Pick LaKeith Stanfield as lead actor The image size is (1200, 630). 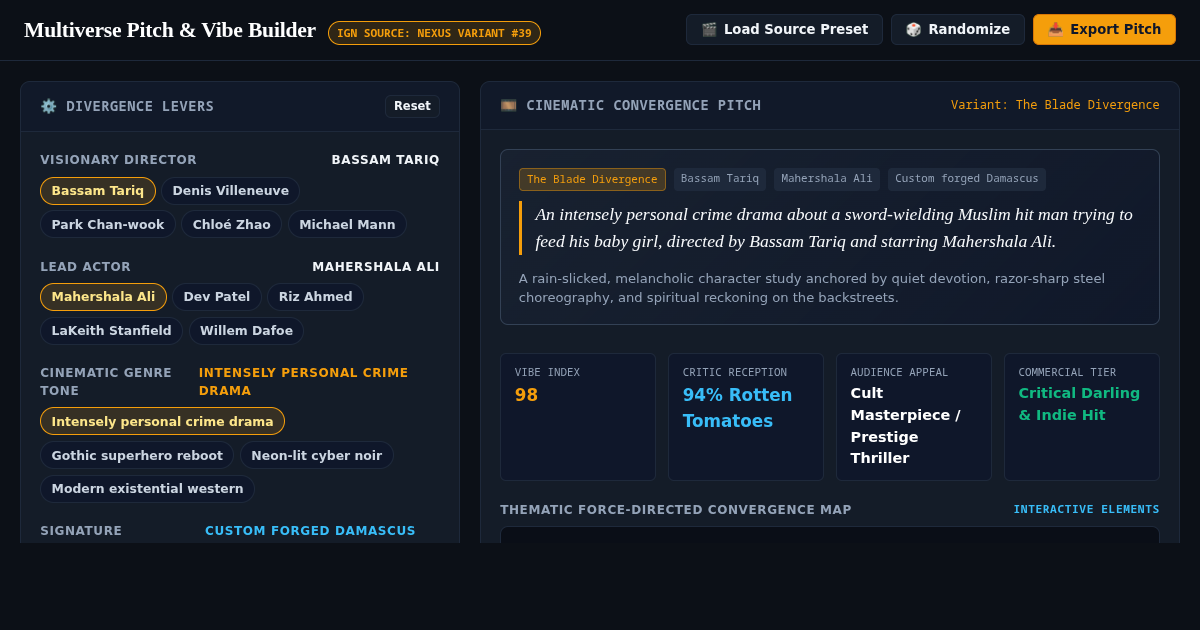click(111, 330)
